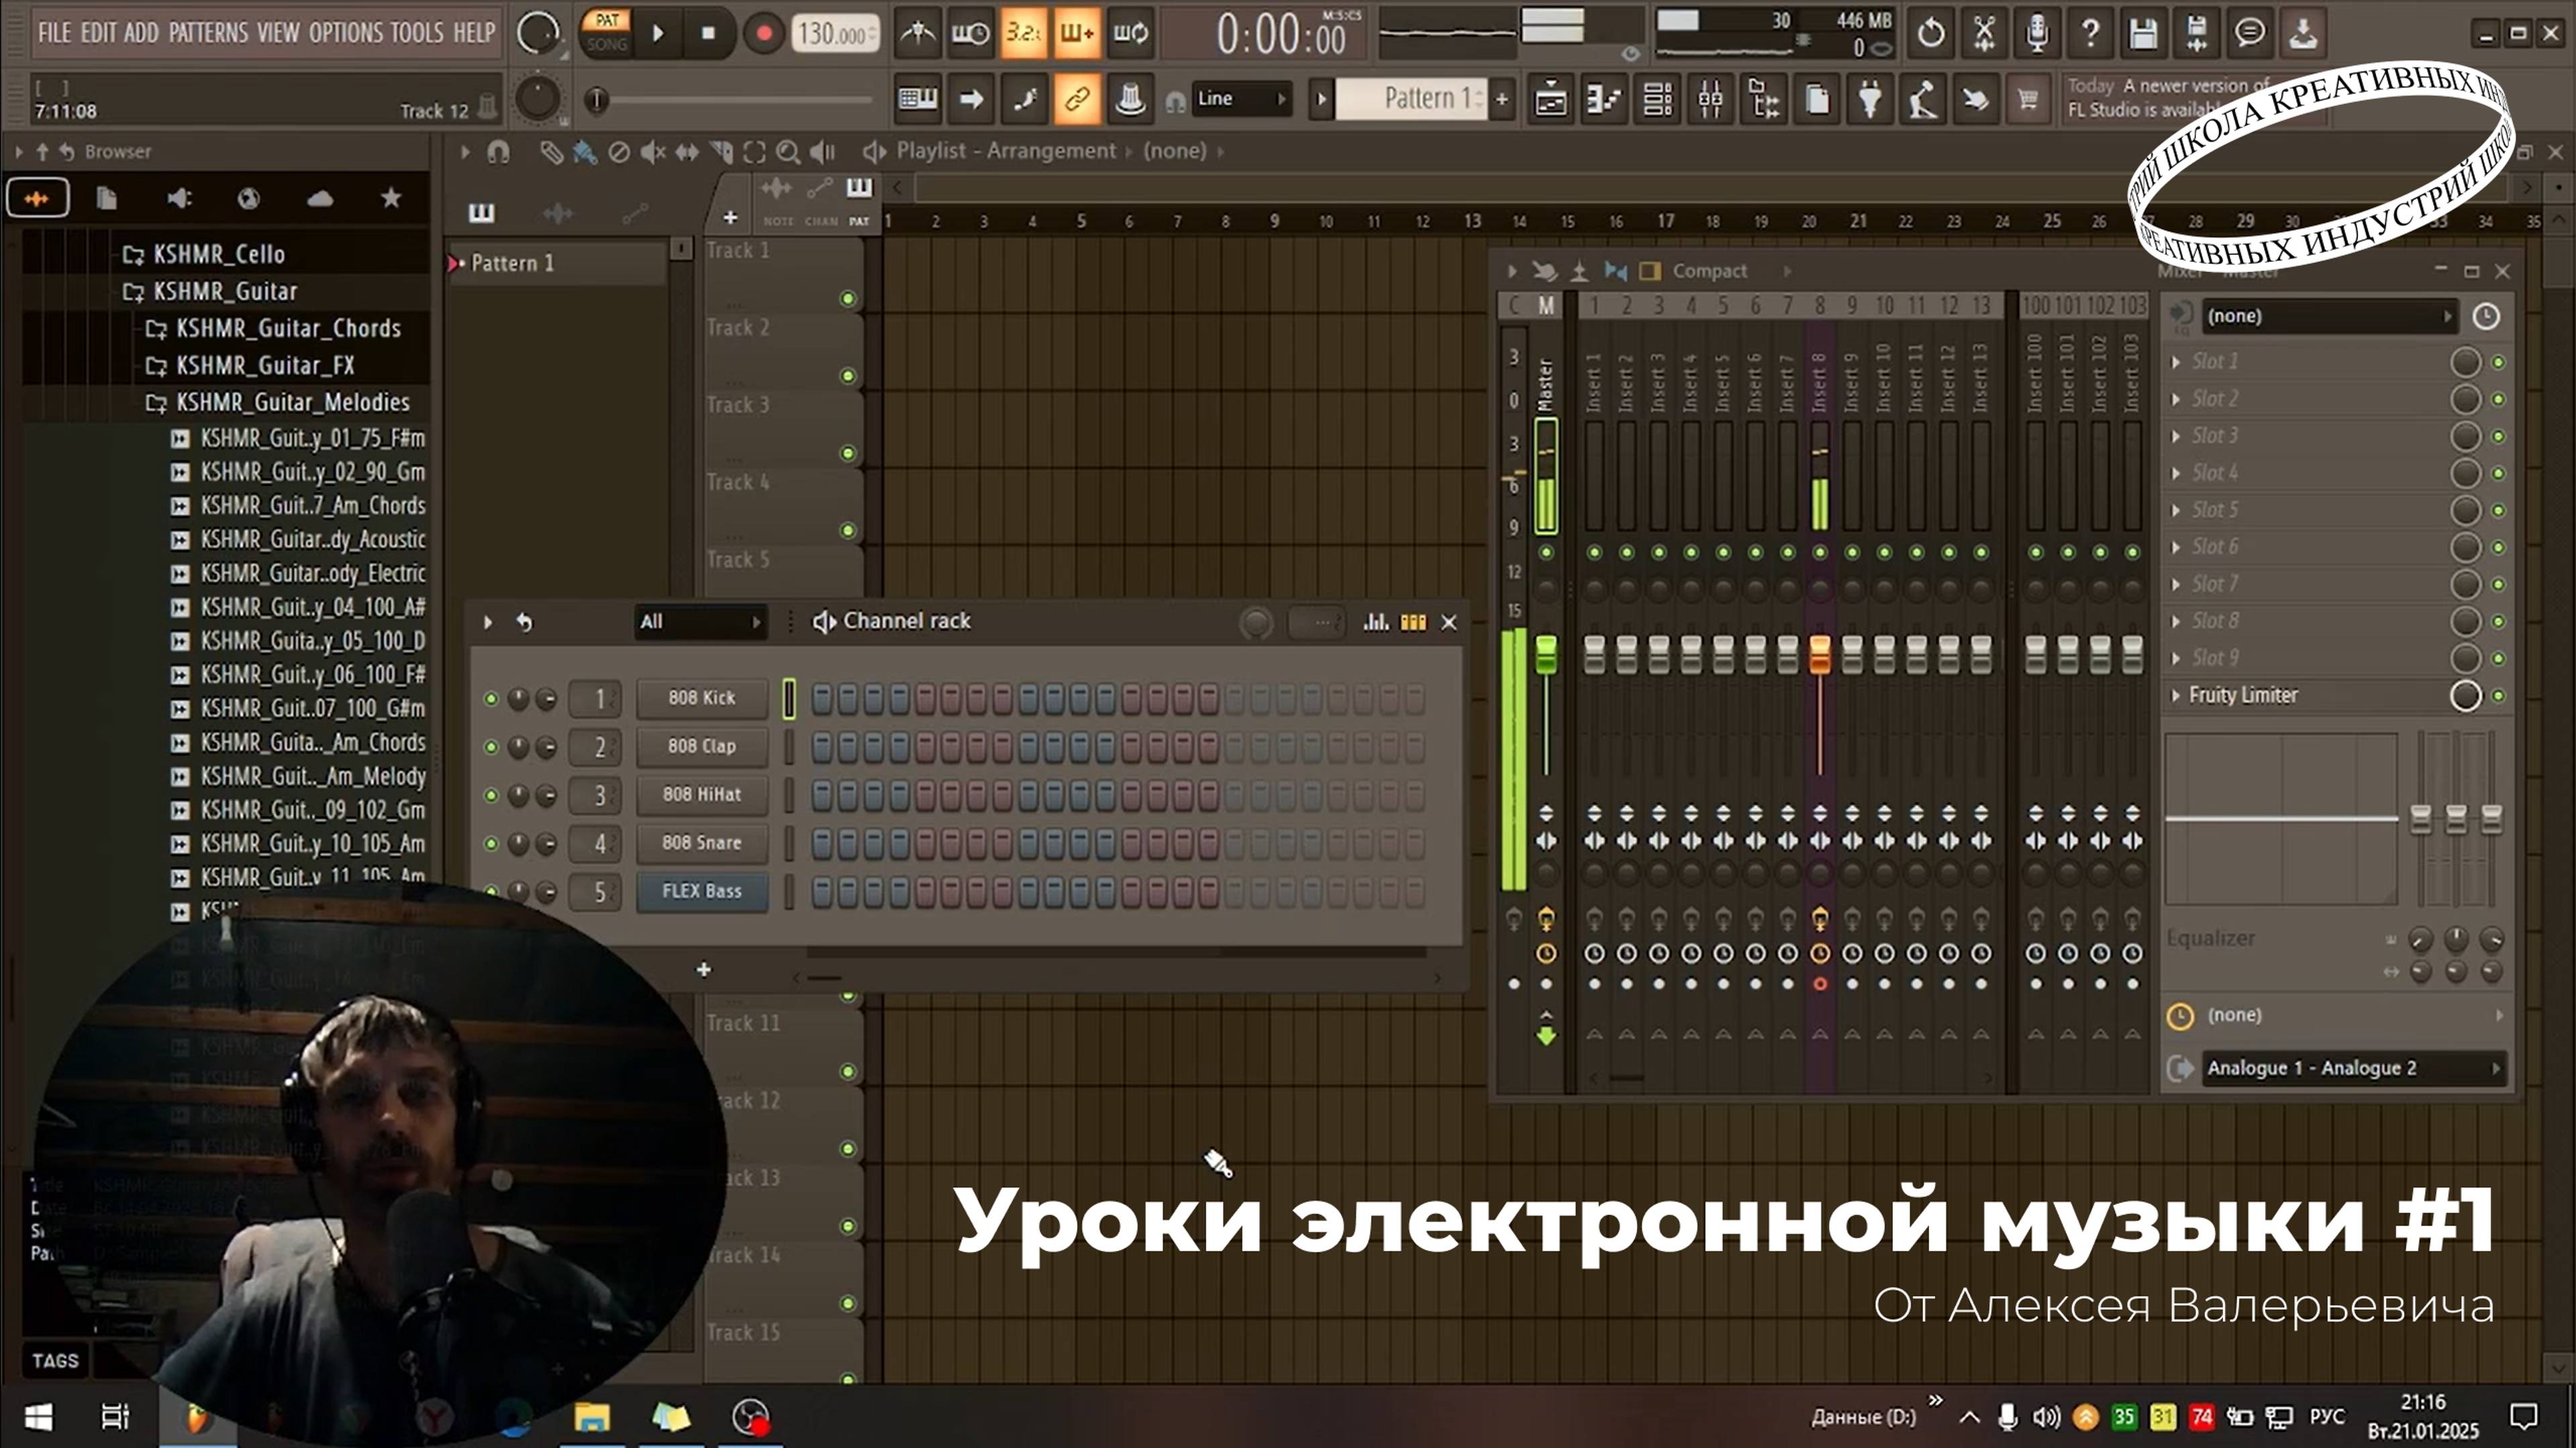Click the microphone icon in the top toolbar

pos(2036,33)
